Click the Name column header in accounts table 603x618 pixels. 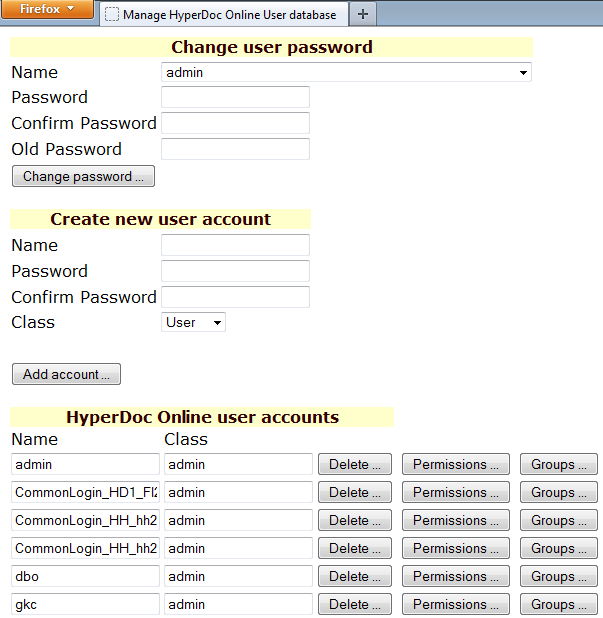pyautogui.click(x=35, y=439)
